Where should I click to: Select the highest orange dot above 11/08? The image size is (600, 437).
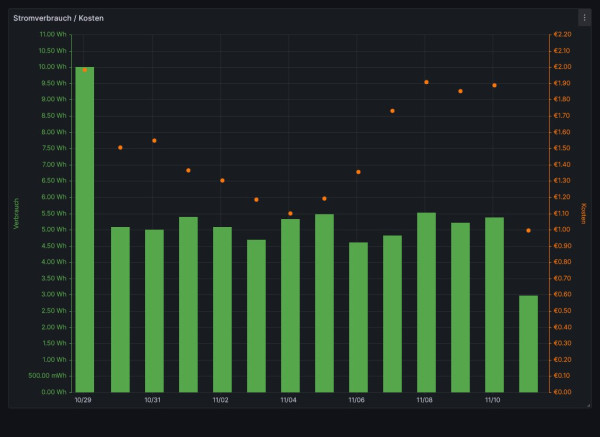426,82
